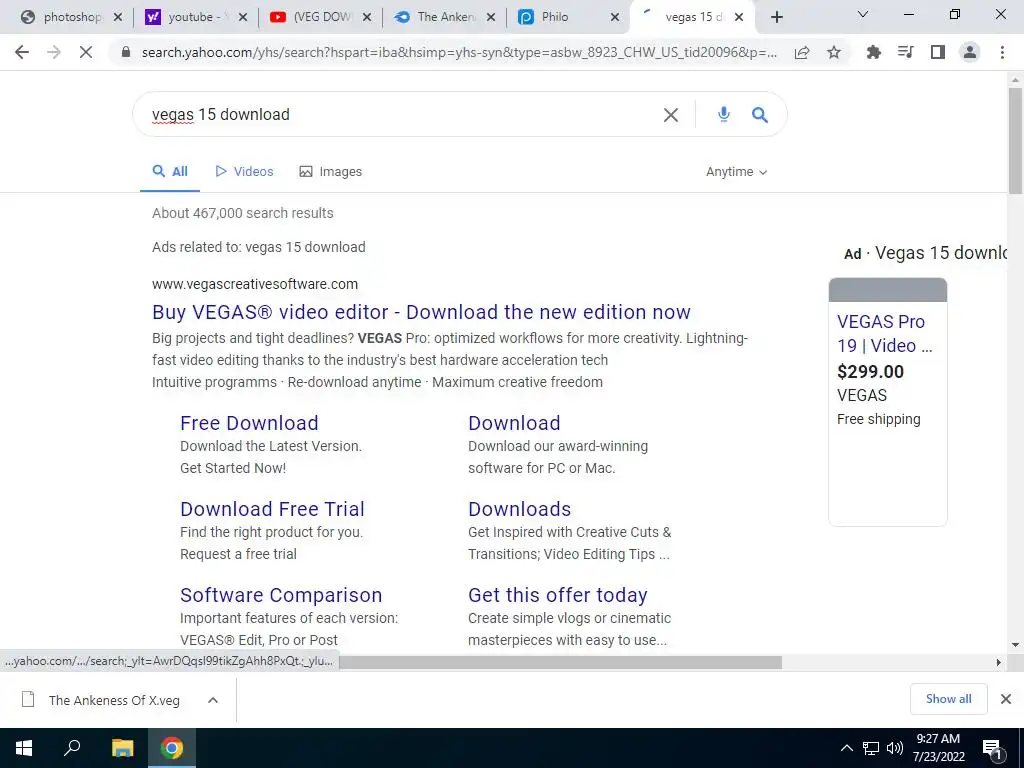1024x768 pixels.
Task: Click the VEGAS Pro ad image placeholder
Action: 888,290
